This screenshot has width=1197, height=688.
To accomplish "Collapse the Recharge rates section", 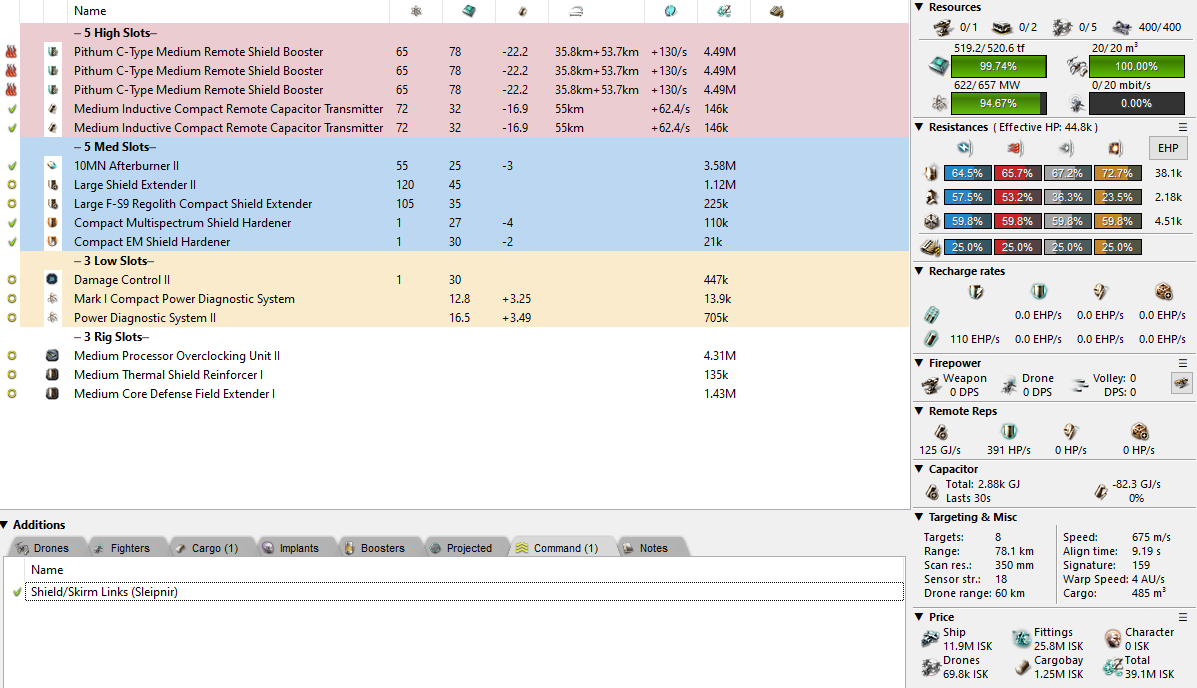I will pos(920,271).
